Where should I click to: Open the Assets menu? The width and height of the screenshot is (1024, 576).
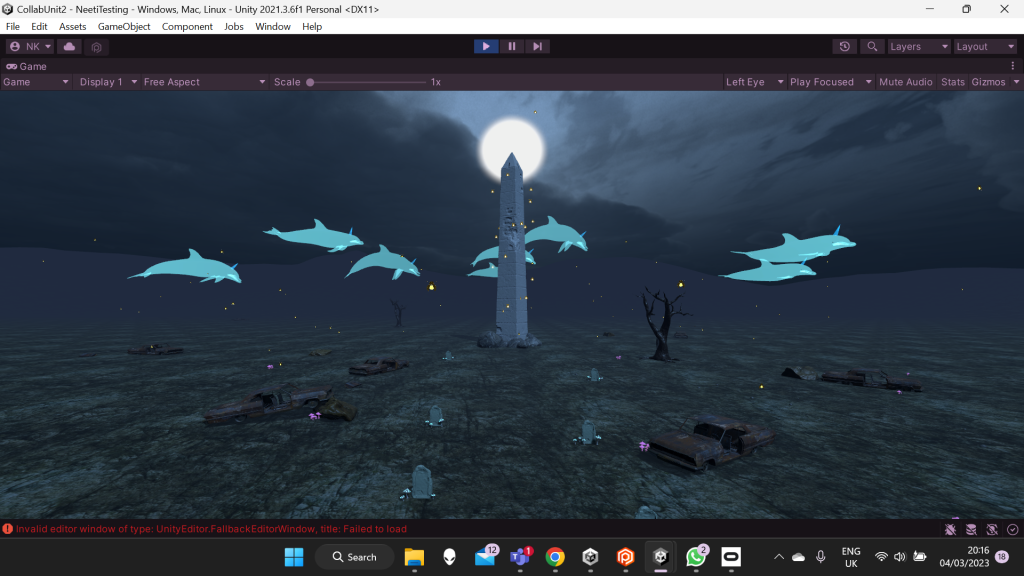[x=72, y=26]
